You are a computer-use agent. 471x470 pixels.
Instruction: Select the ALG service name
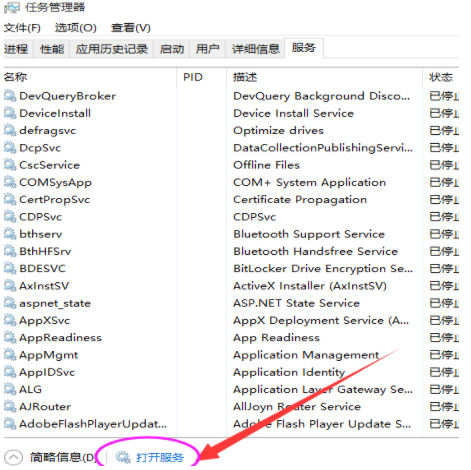pyautogui.click(x=31, y=389)
